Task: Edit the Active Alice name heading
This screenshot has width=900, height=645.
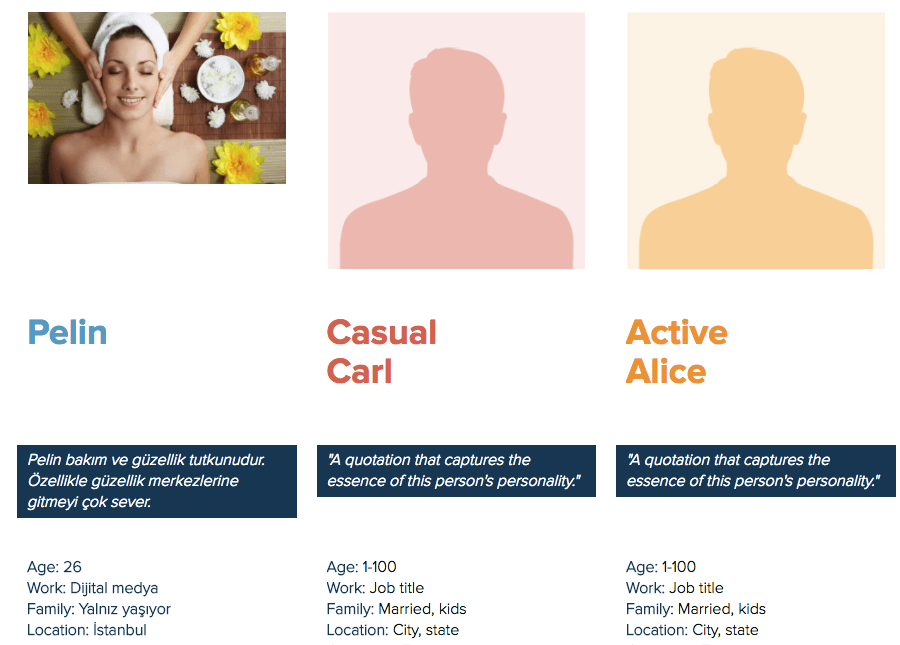Action: coord(677,352)
